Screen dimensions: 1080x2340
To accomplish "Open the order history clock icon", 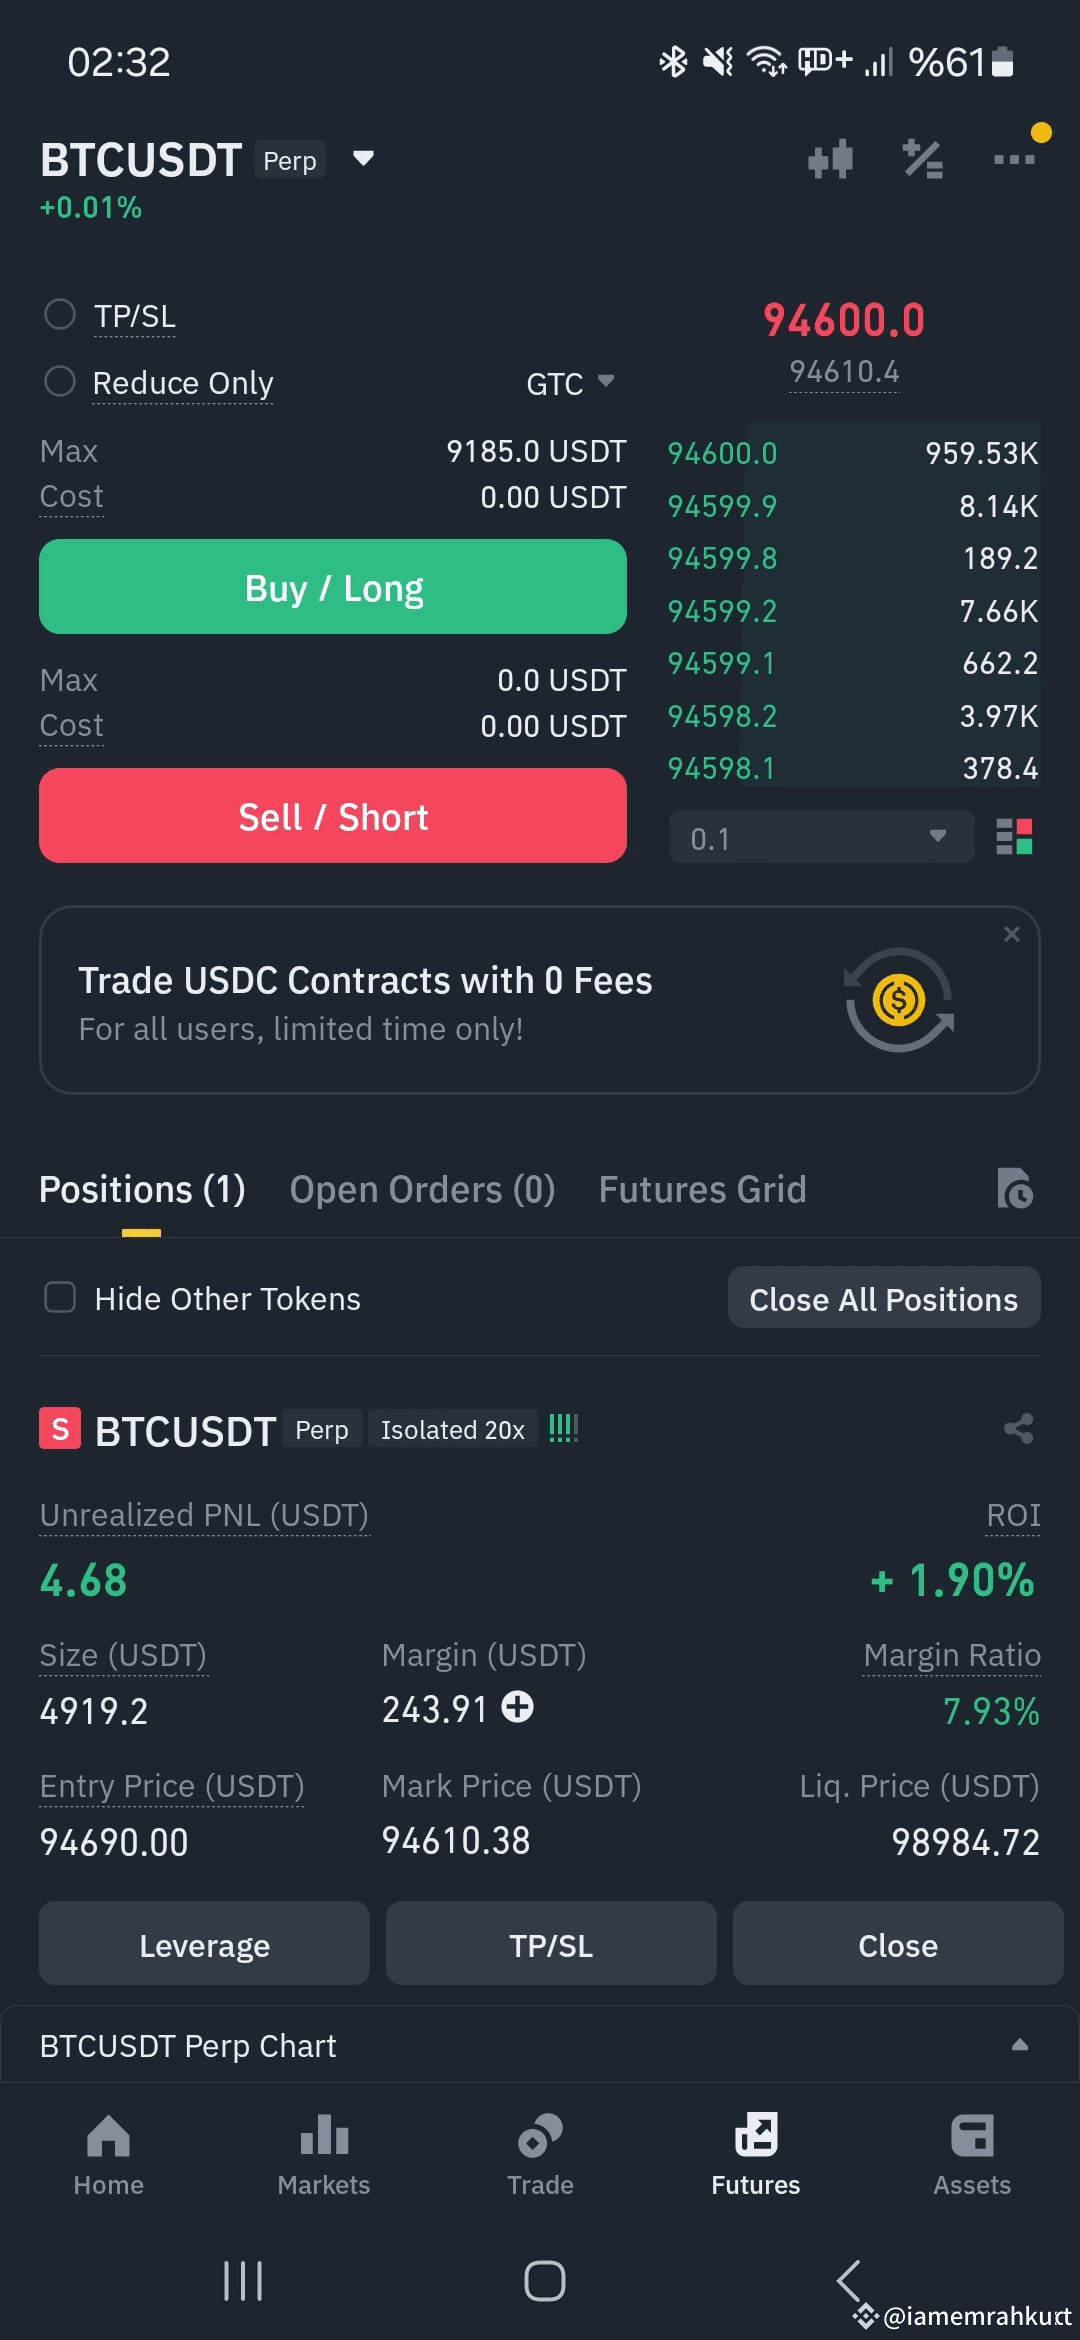I will pyautogui.click(x=1014, y=1188).
